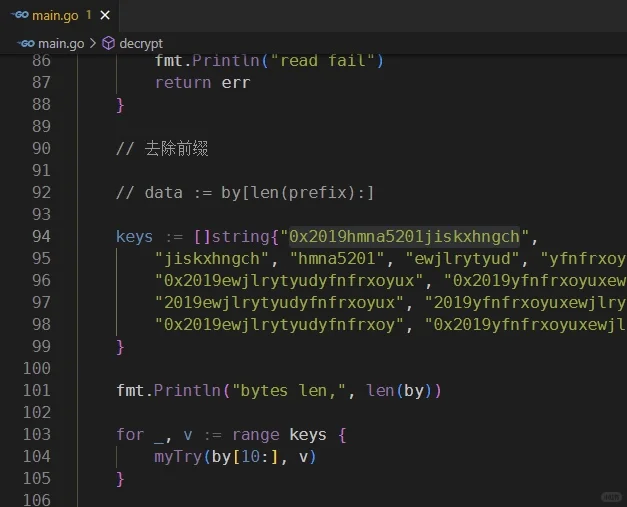
Task: Click 'len(by)' call on line 101
Action: coord(399,391)
